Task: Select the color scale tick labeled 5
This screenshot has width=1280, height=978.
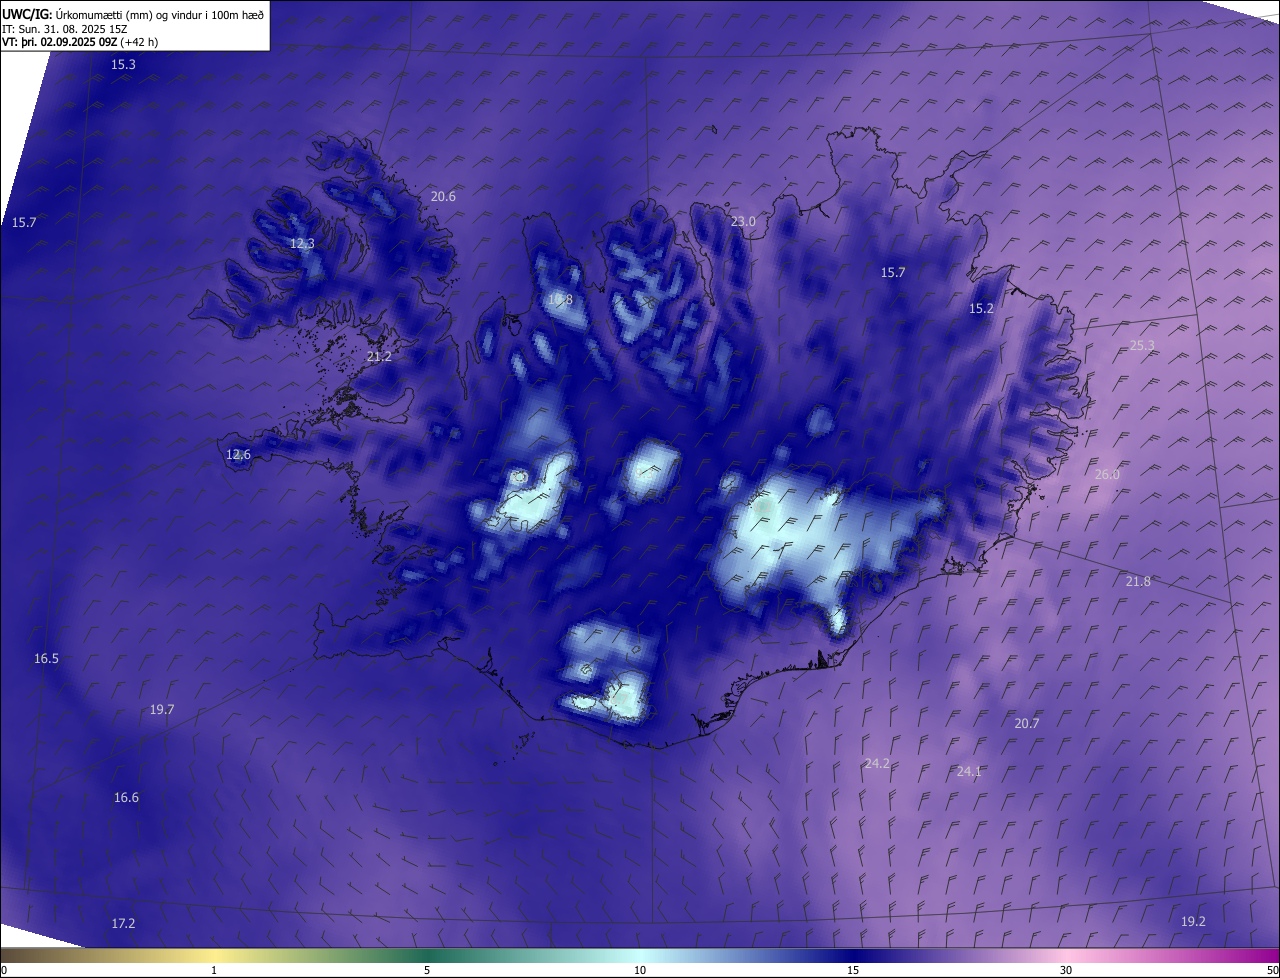Action: 427,970
